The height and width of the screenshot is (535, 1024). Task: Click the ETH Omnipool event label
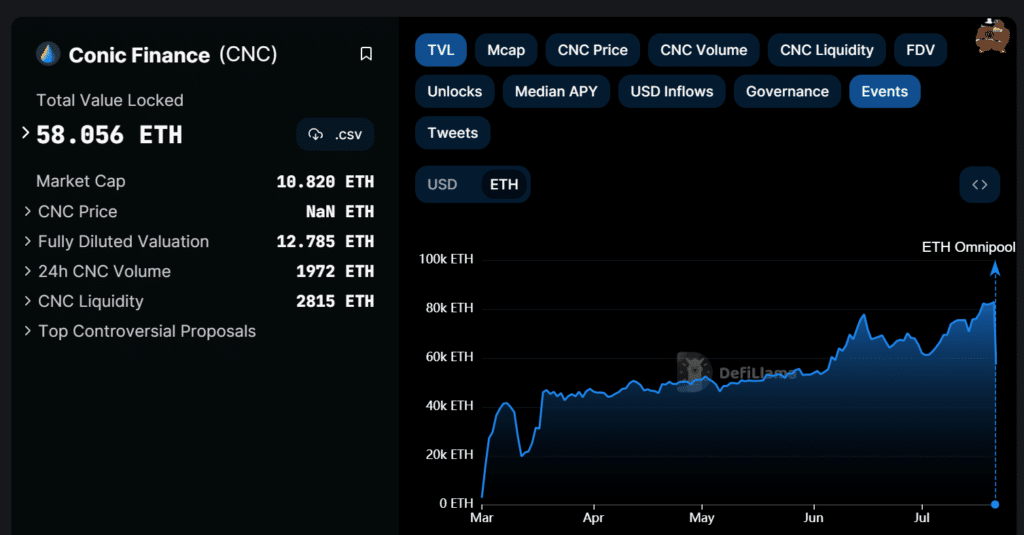click(968, 247)
